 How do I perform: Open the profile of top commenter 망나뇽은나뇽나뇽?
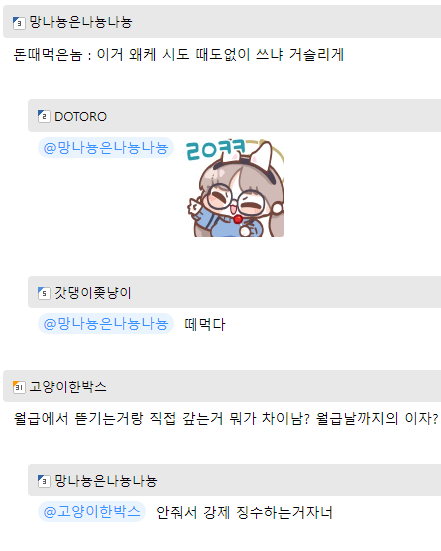(80, 22)
